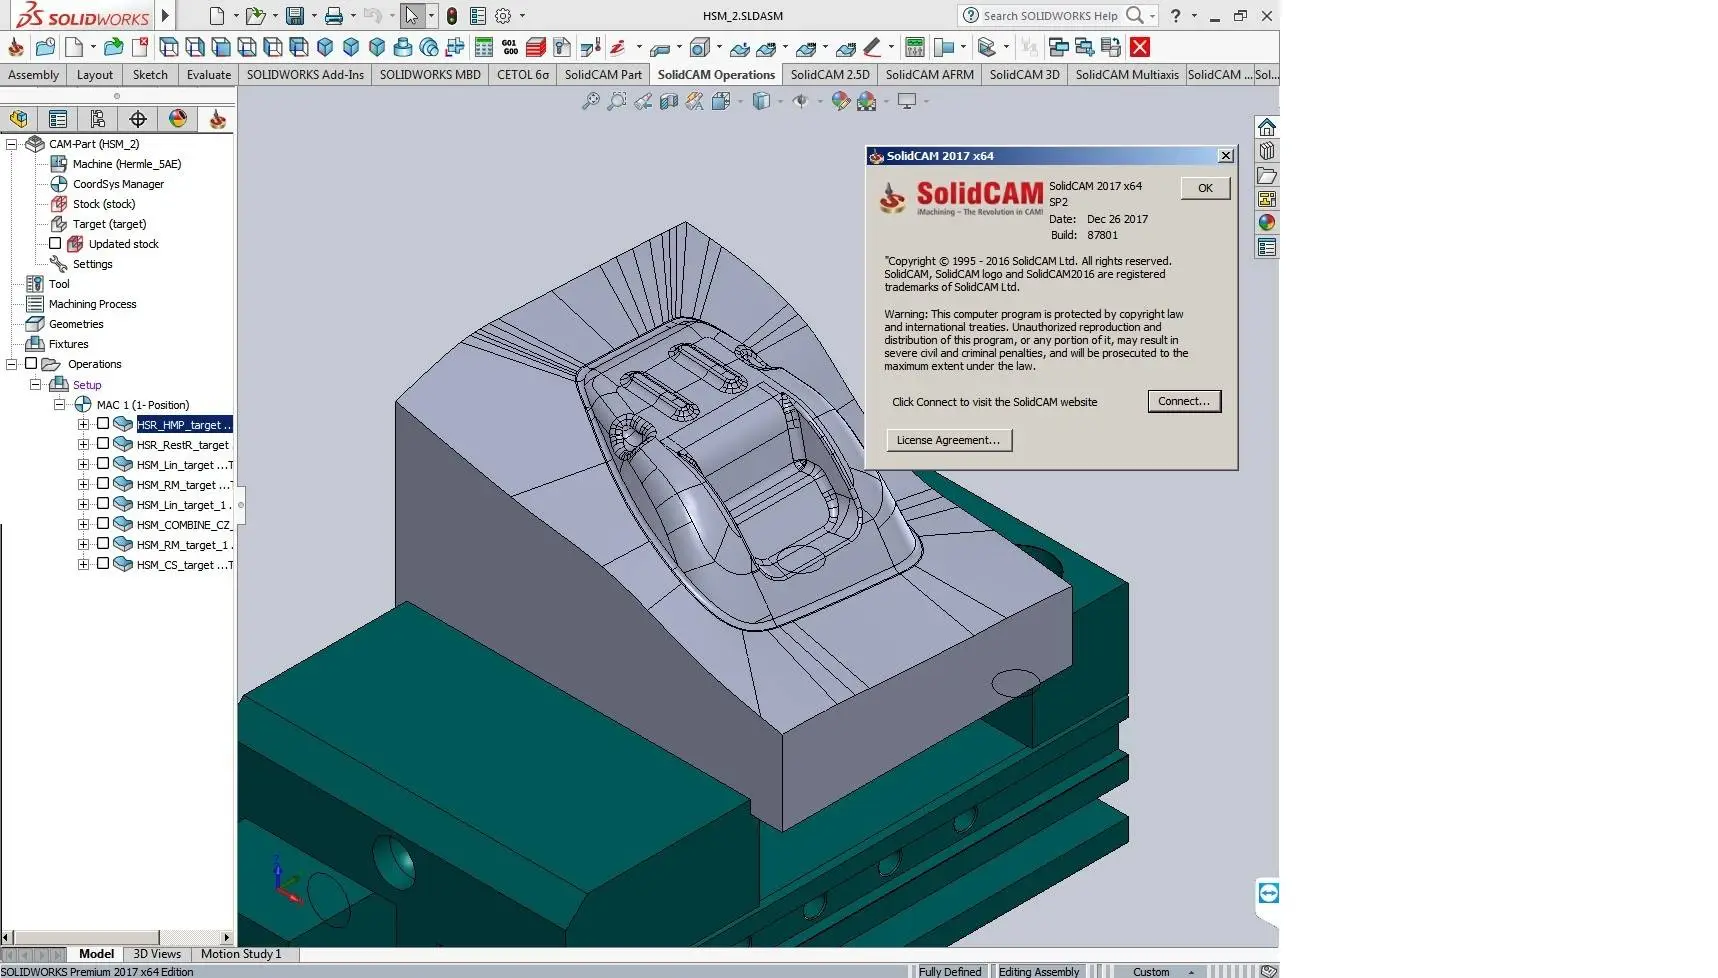Viewport: 1718px width, 978px height.
Task: Switch to the SolidCAM 2.5D tab
Action: click(x=830, y=74)
